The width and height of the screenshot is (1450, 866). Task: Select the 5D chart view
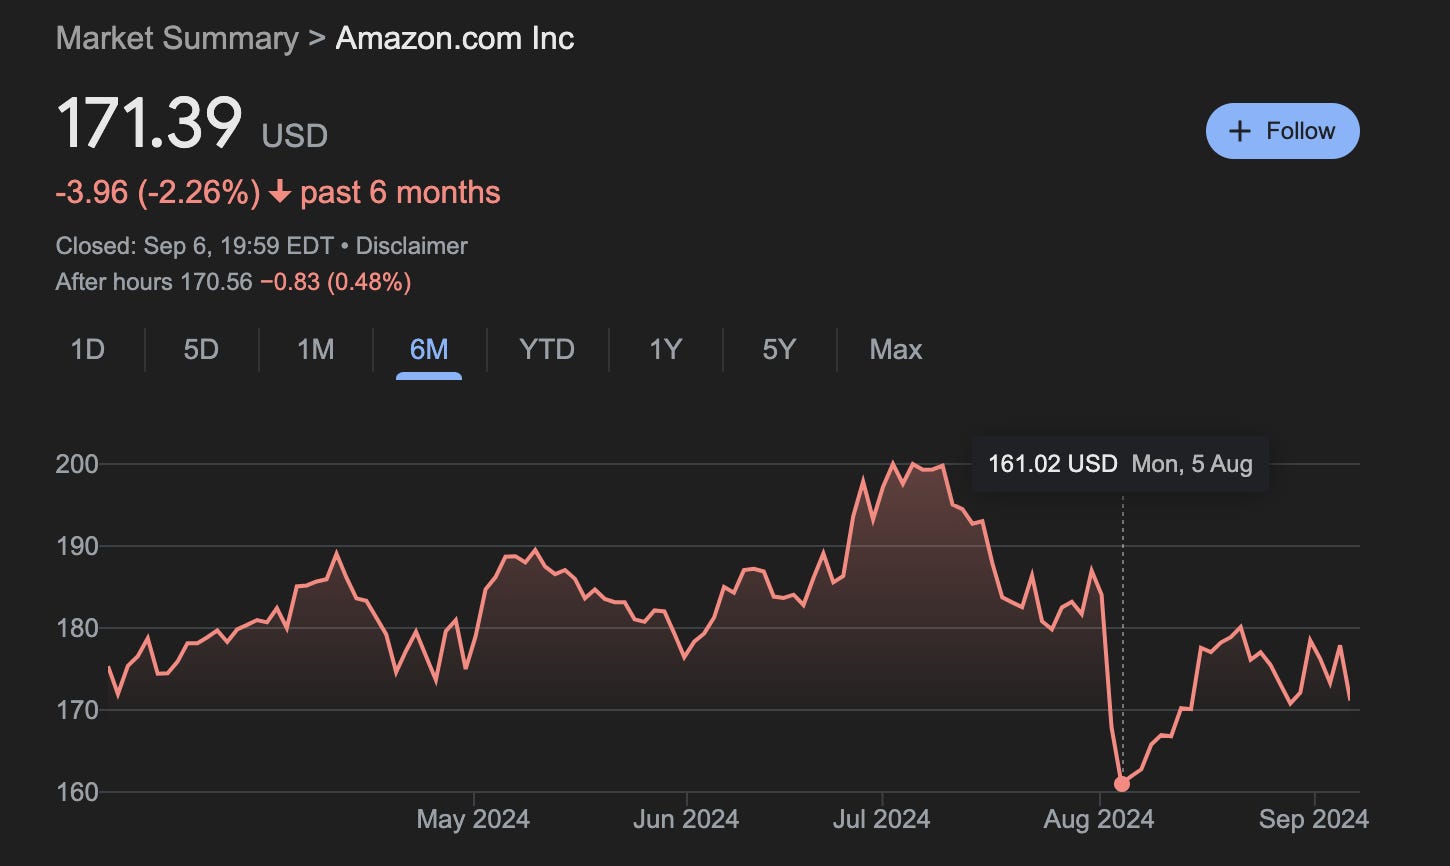tap(201, 350)
